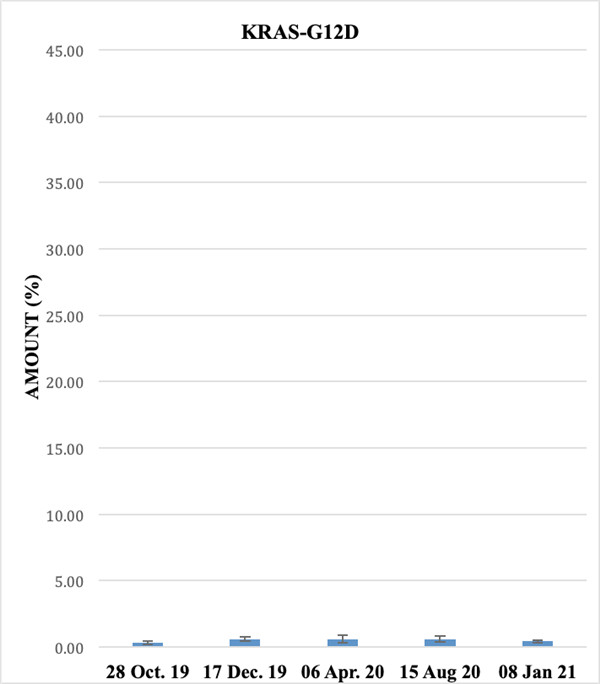This screenshot has width=600, height=684.
Task: Select the blue bar for 15 Aug 20
Action: [x=440, y=643]
